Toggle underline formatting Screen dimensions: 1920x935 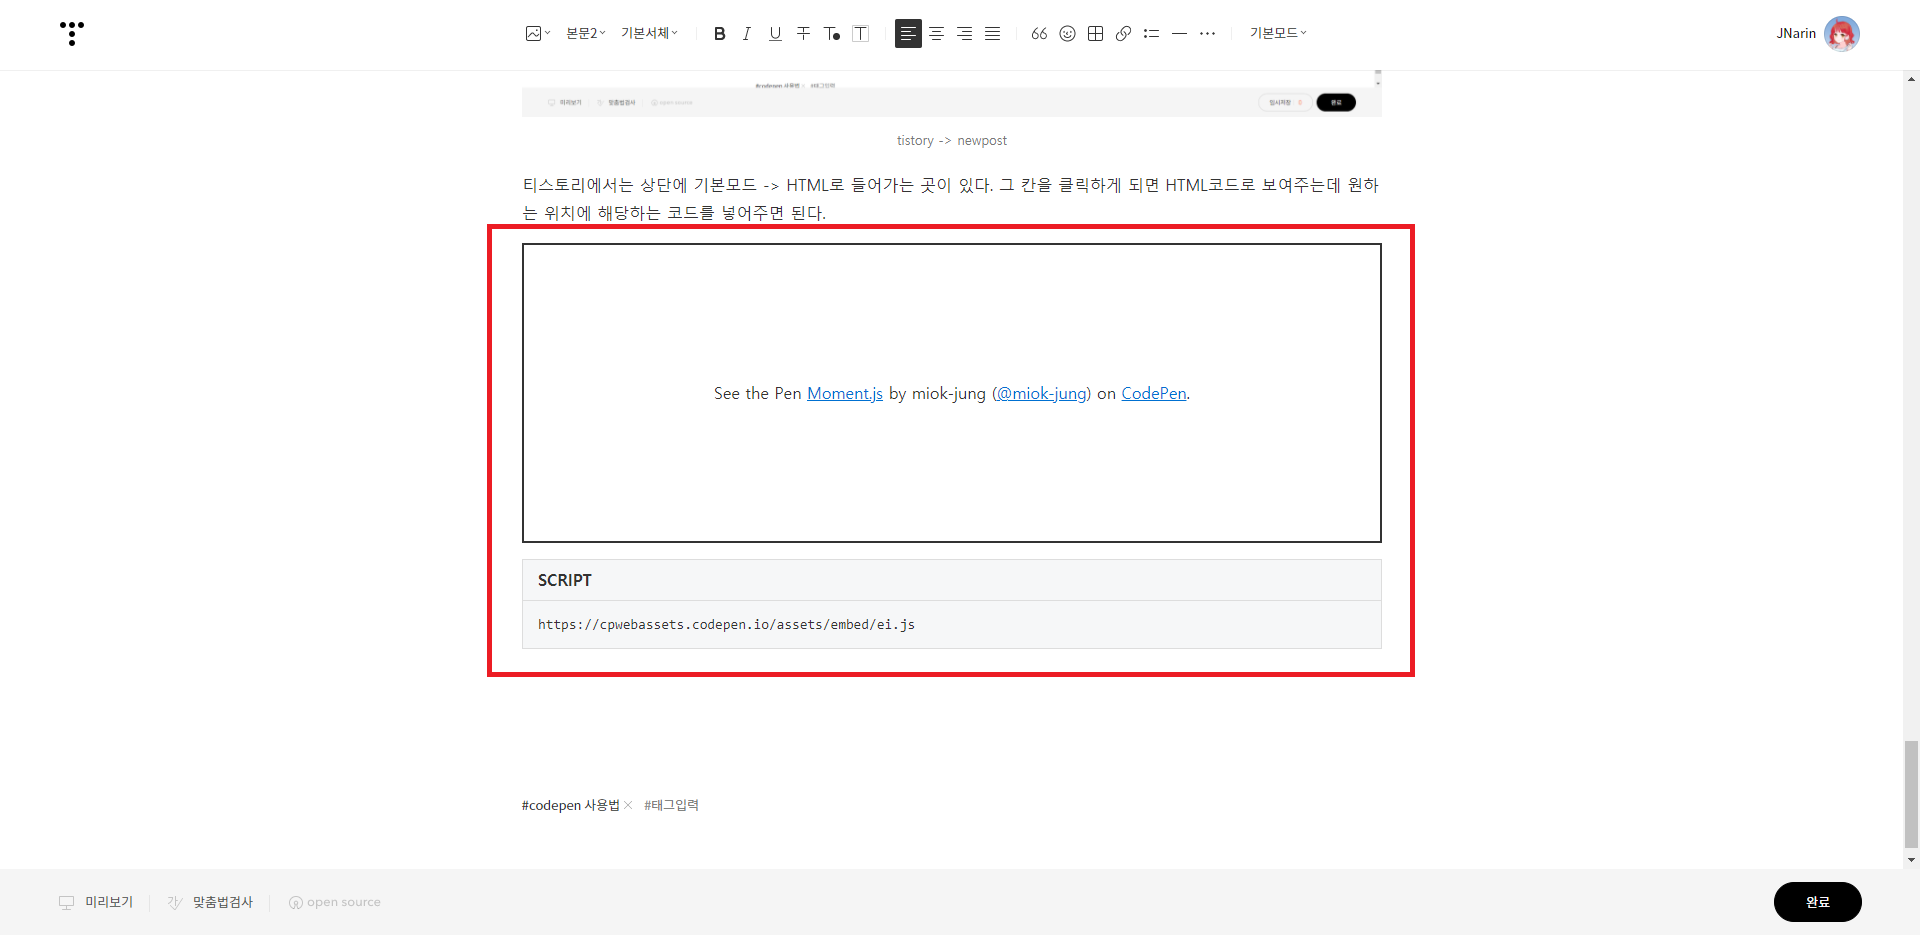[x=775, y=33]
